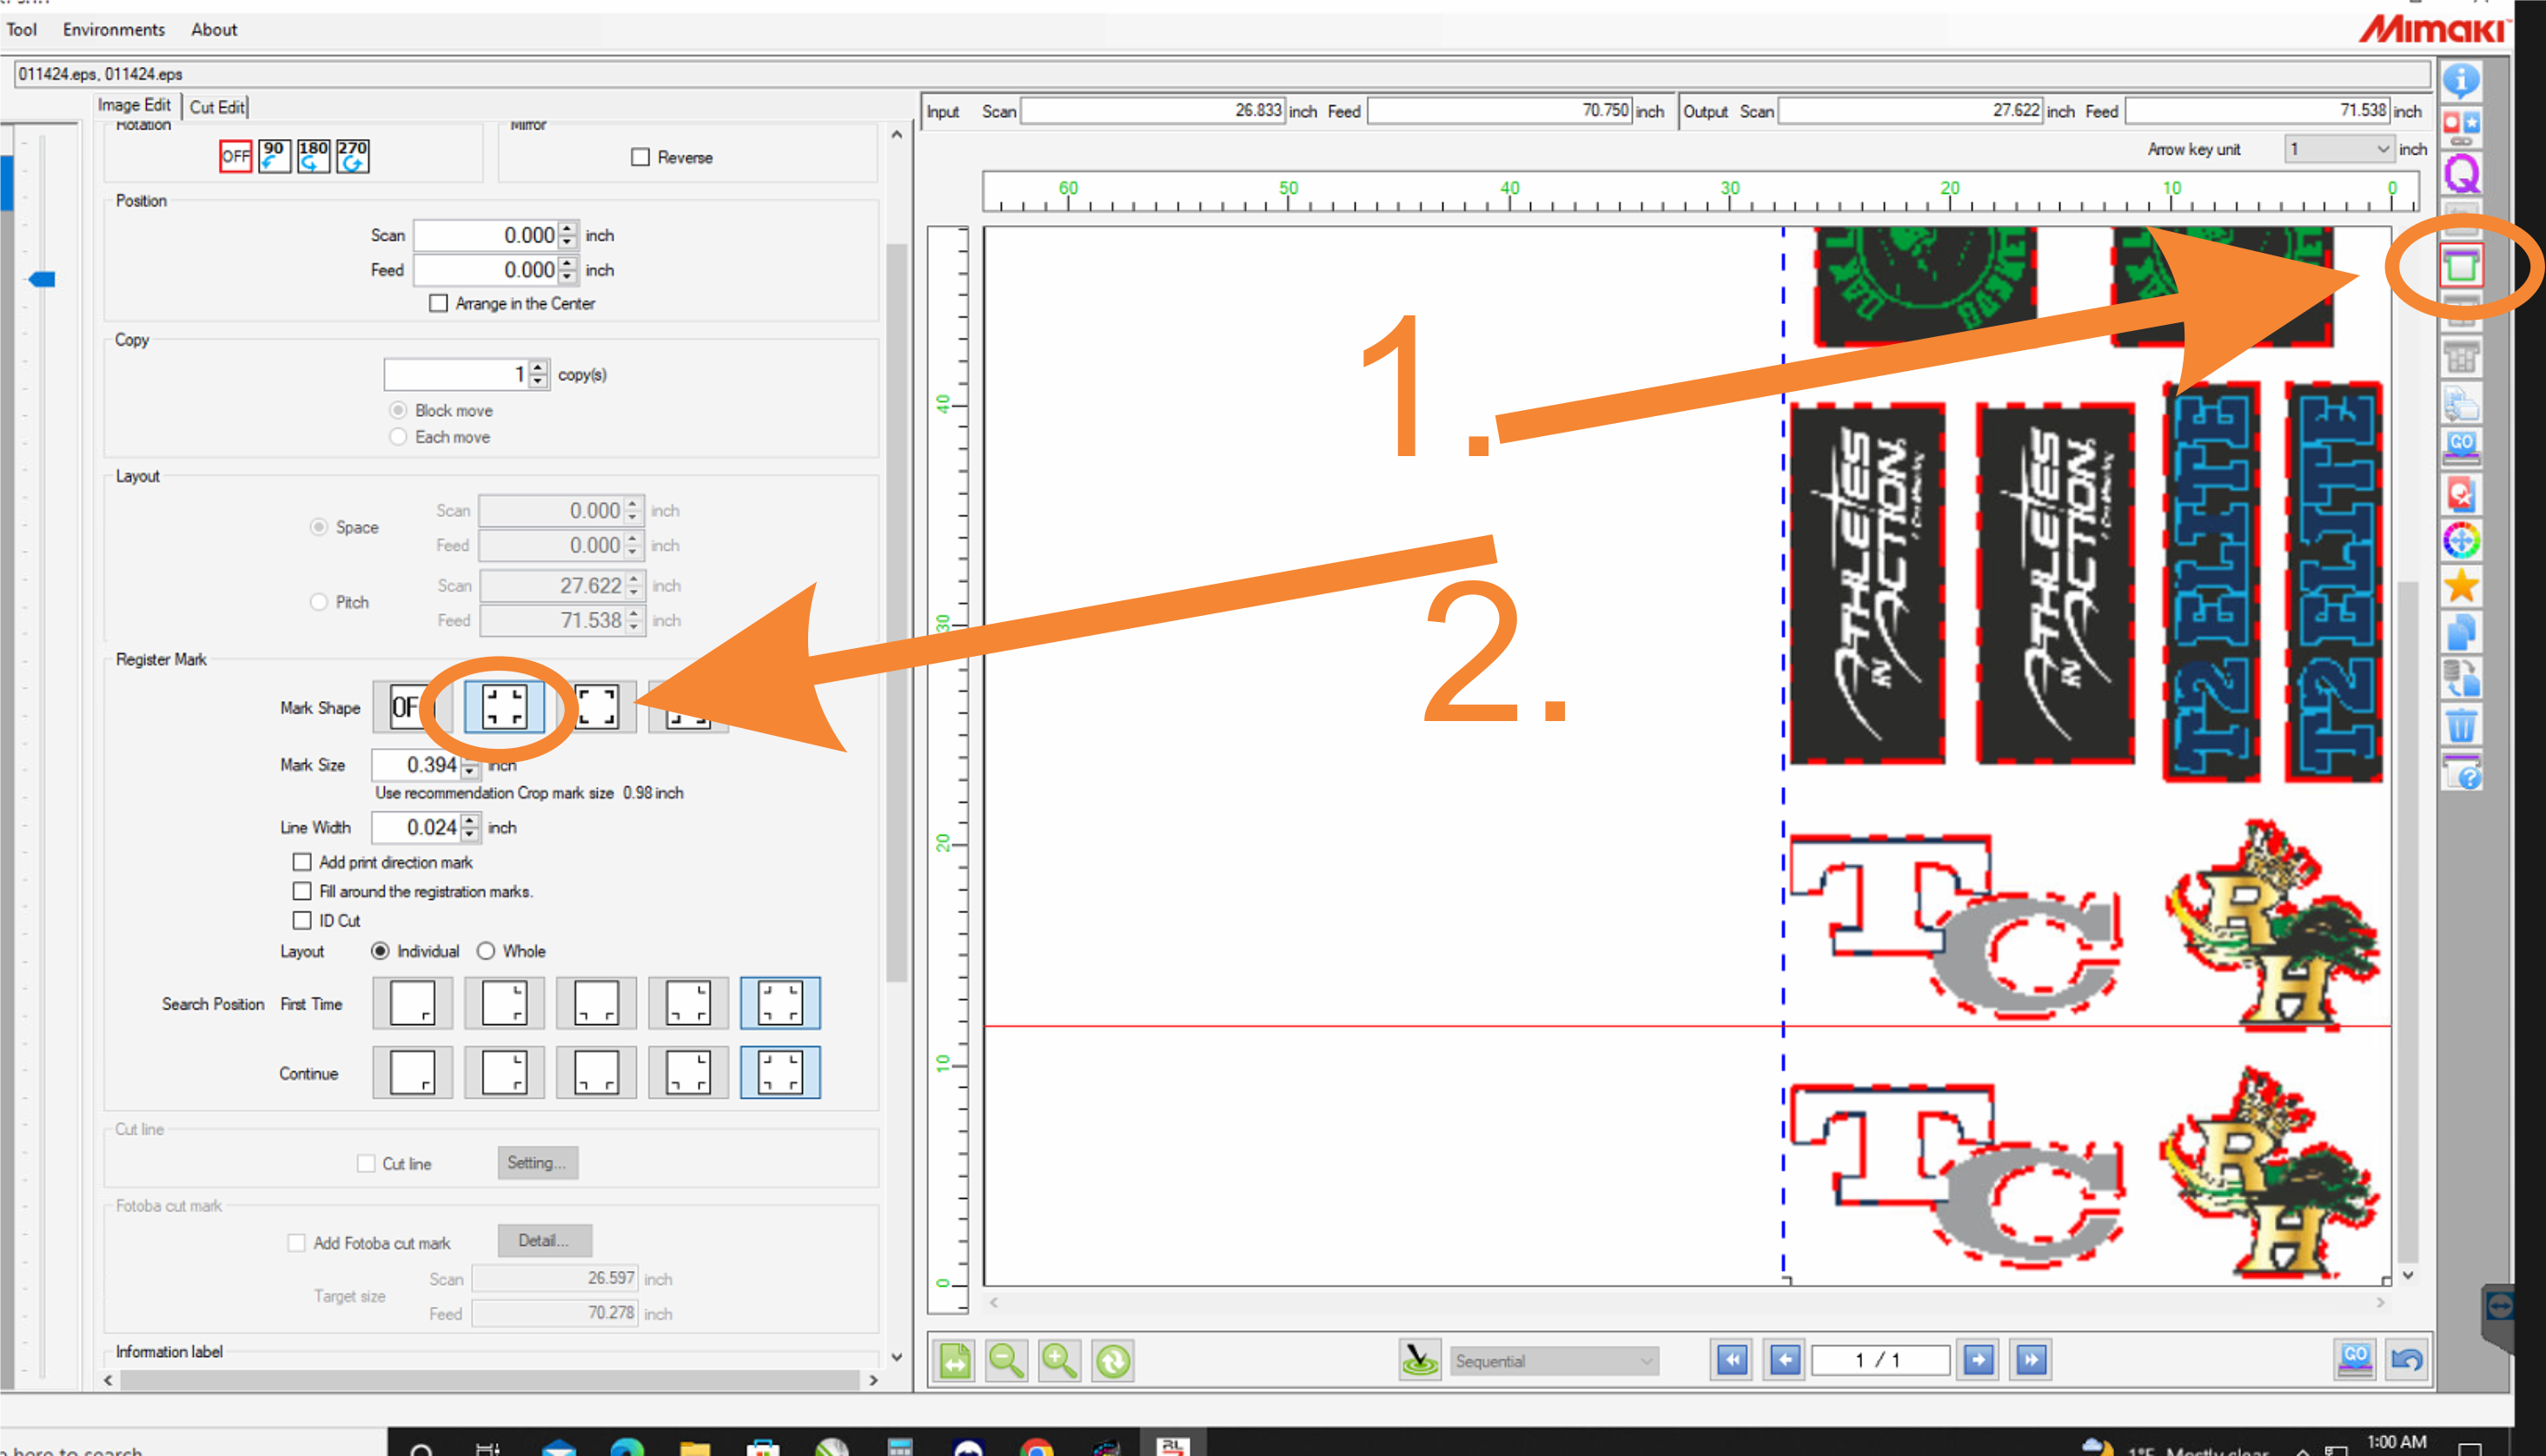Click the GO execute icon in right toolbar
The height and width of the screenshot is (1456, 2546).
(x=2461, y=447)
